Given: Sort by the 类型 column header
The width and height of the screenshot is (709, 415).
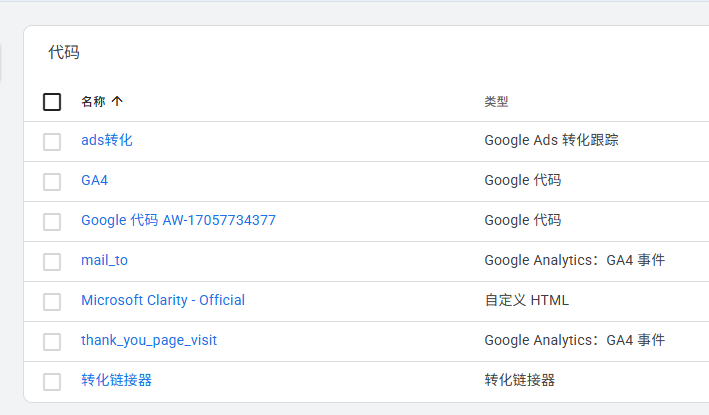Looking at the screenshot, I should tap(496, 101).
